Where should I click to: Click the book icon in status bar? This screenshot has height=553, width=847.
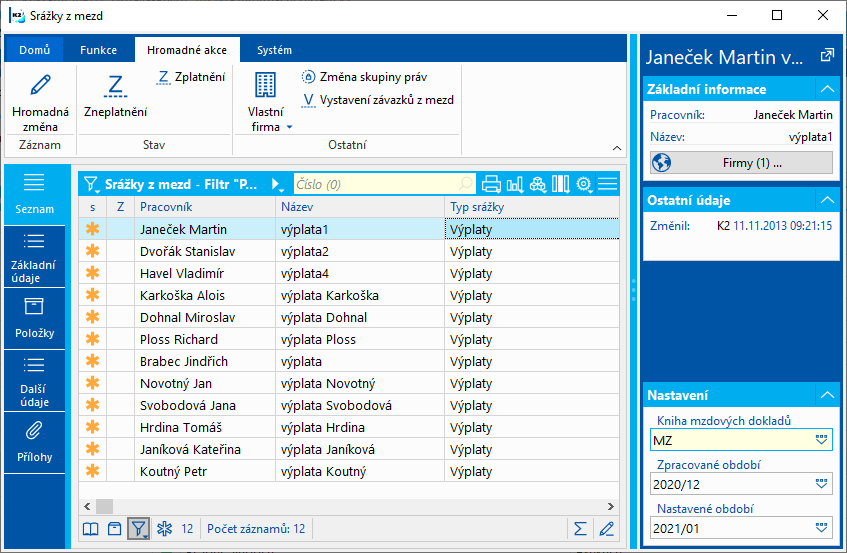90,528
